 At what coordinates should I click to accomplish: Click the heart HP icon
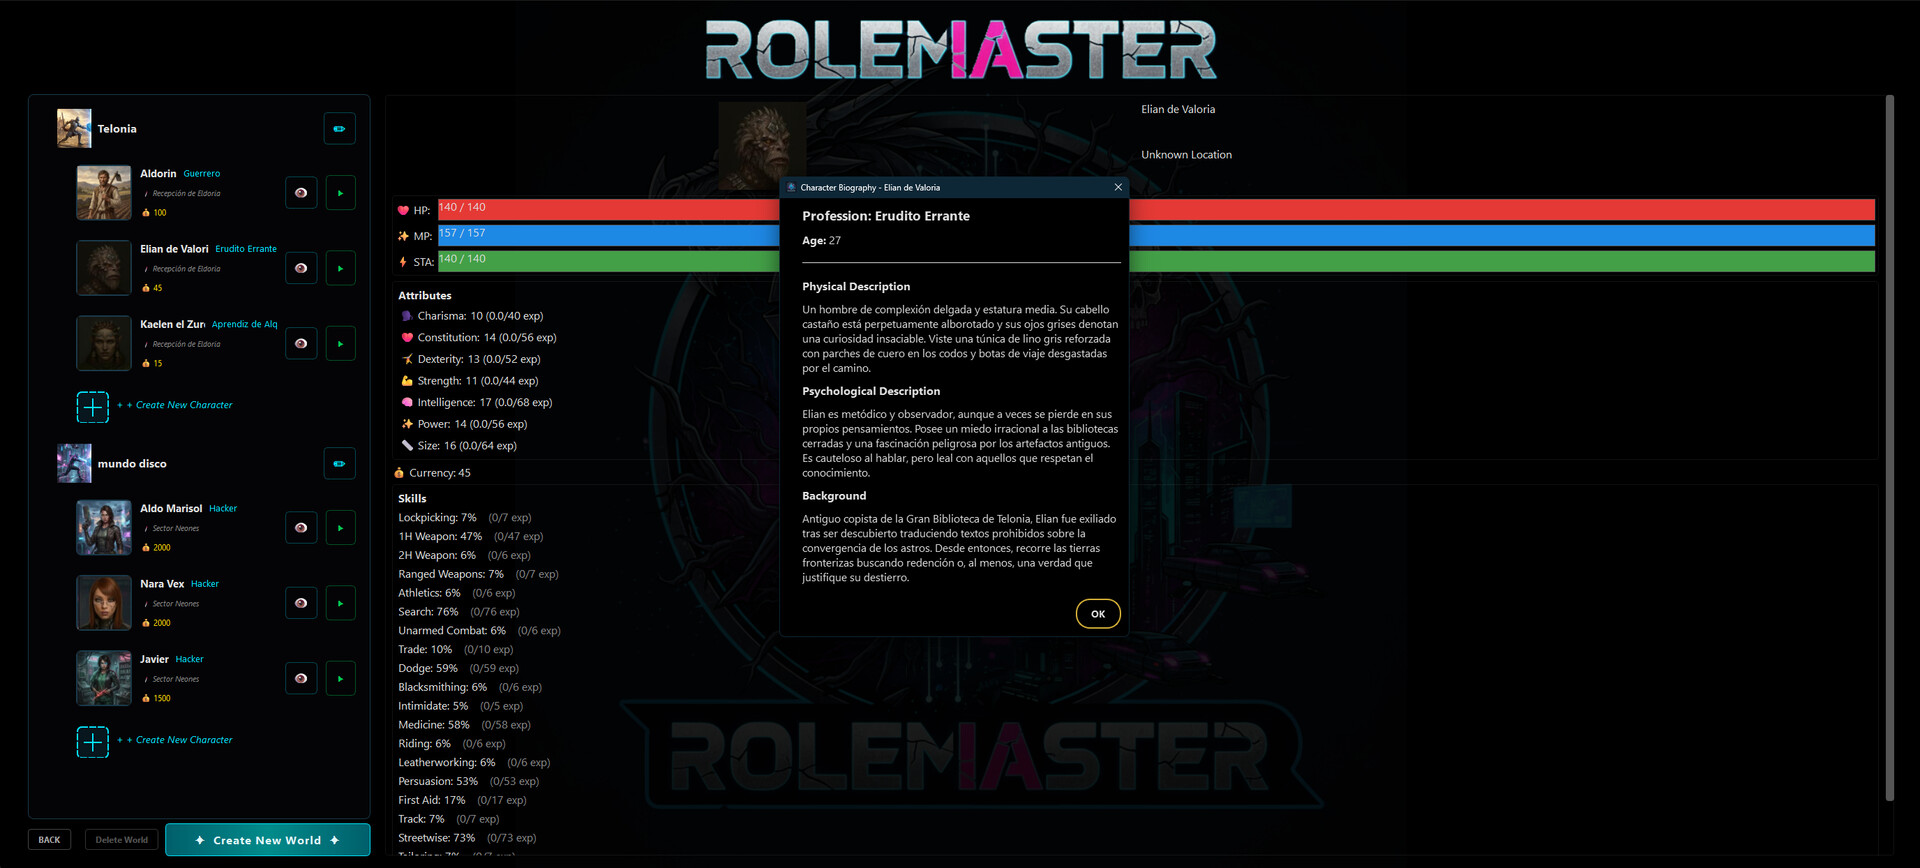(403, 210)
